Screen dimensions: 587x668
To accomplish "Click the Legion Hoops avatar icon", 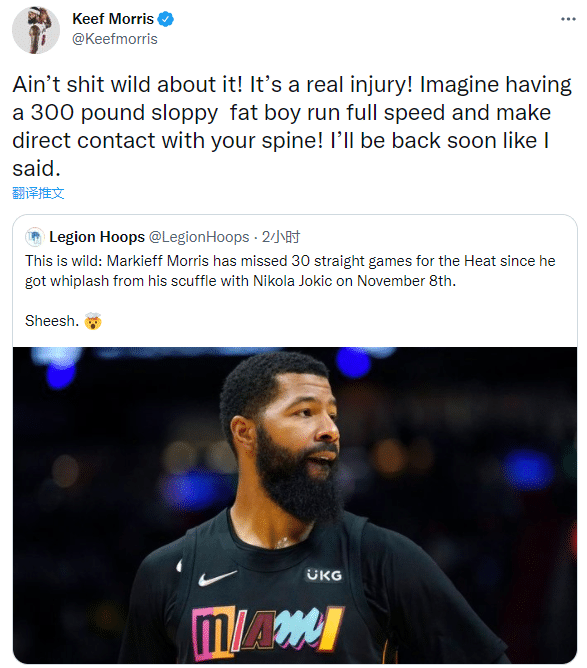I will (x=35, y=237).
